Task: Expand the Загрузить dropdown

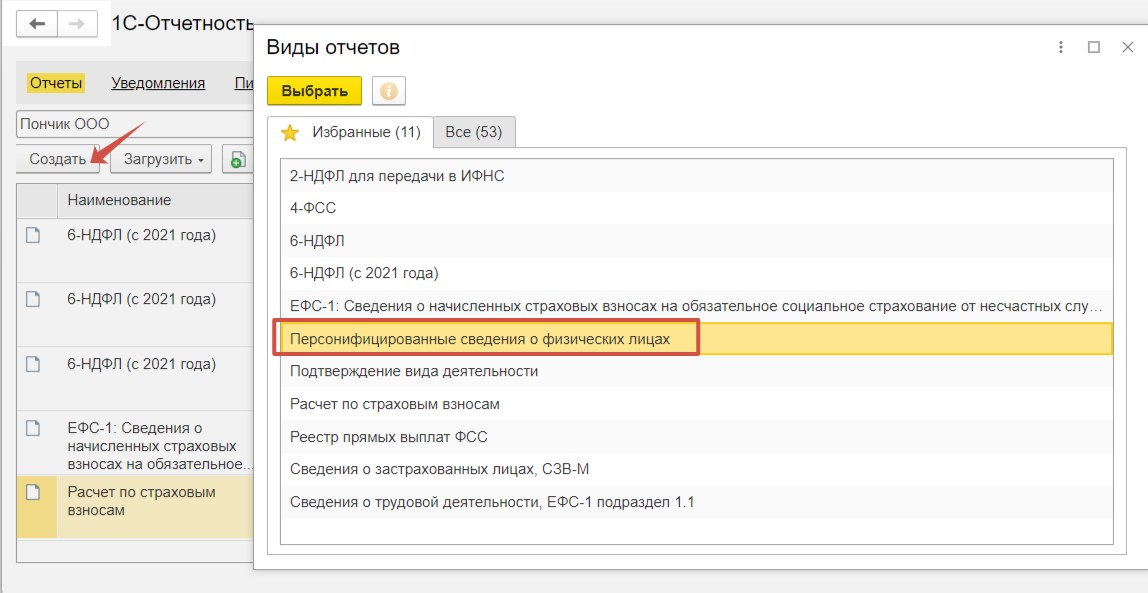Action: pyautogui.click(x=161, y=160)
